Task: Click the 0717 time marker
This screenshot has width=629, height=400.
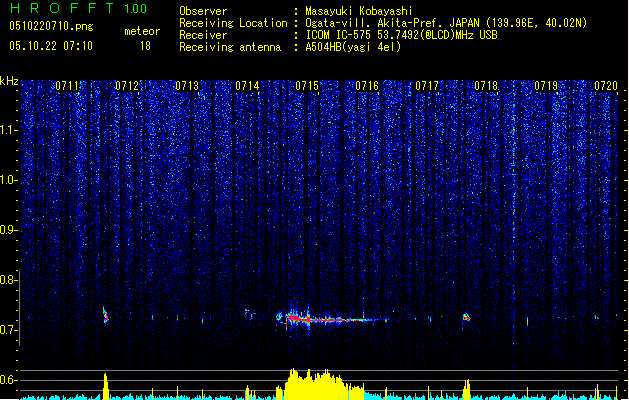Action: click(x=427, y=86)
